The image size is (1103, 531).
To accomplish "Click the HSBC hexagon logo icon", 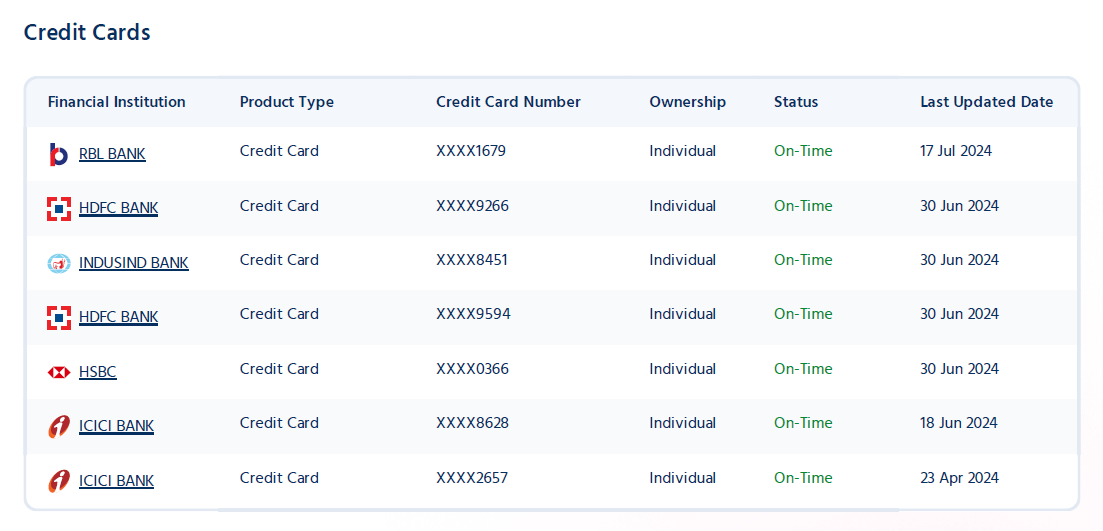I will pyautogui.click(x=59, y=372).
